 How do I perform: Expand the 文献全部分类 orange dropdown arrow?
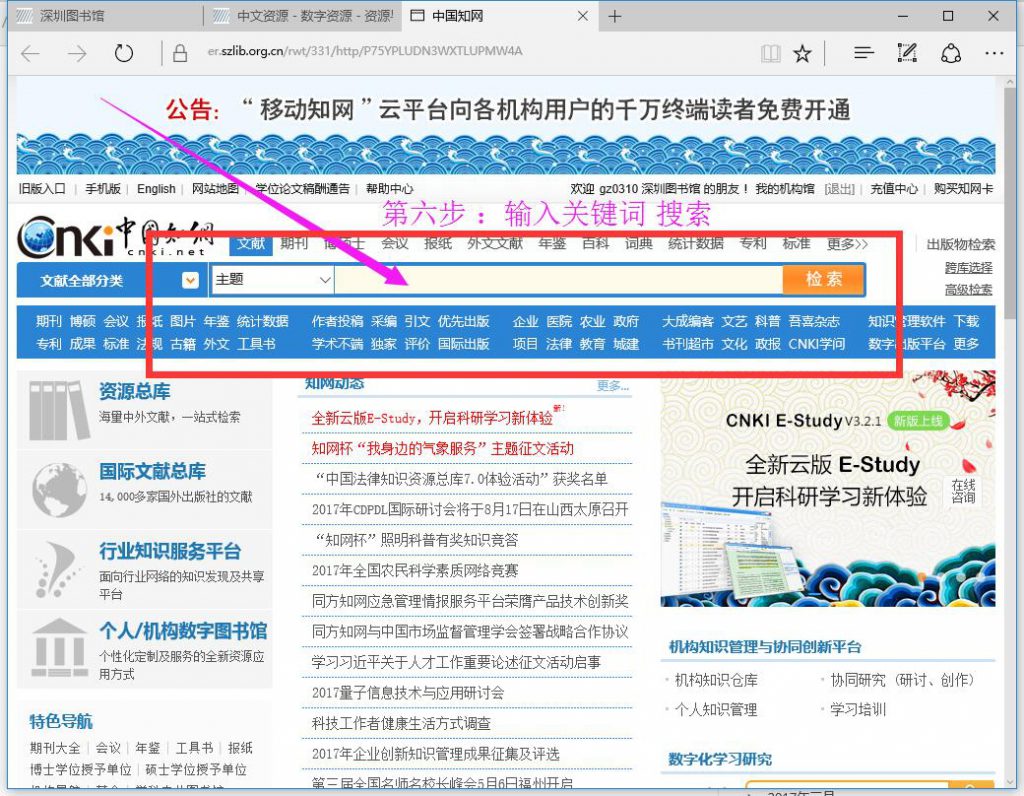click(190, 281)
